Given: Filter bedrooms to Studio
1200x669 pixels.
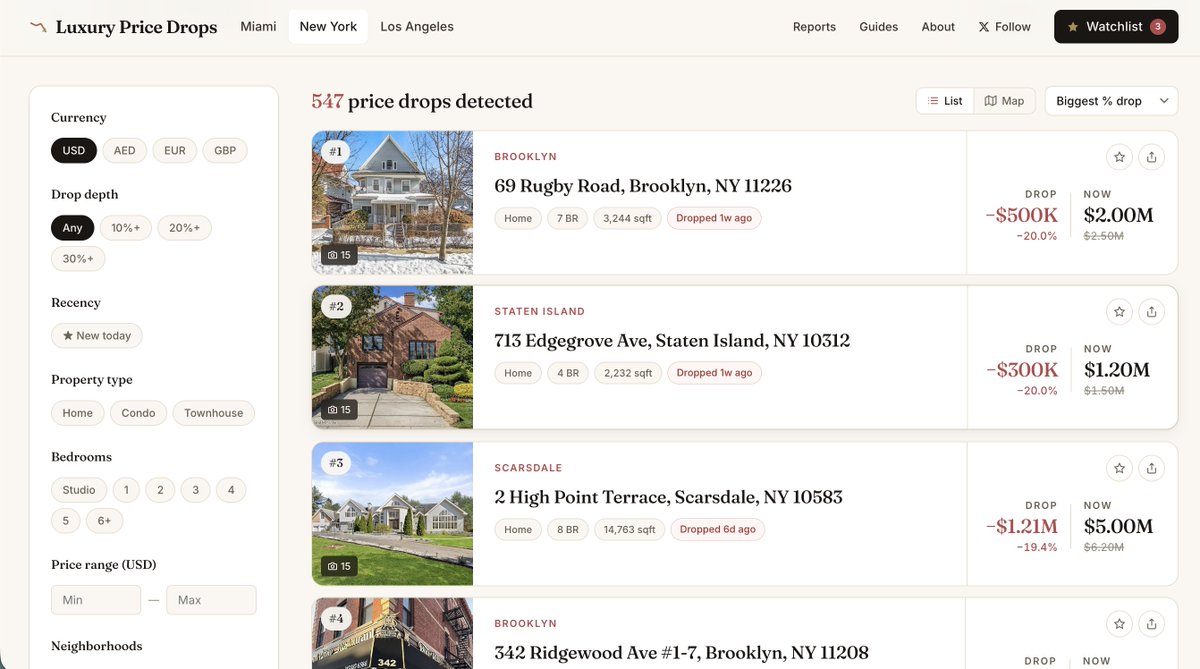Looking at the screenshot, I should point(79,490).
